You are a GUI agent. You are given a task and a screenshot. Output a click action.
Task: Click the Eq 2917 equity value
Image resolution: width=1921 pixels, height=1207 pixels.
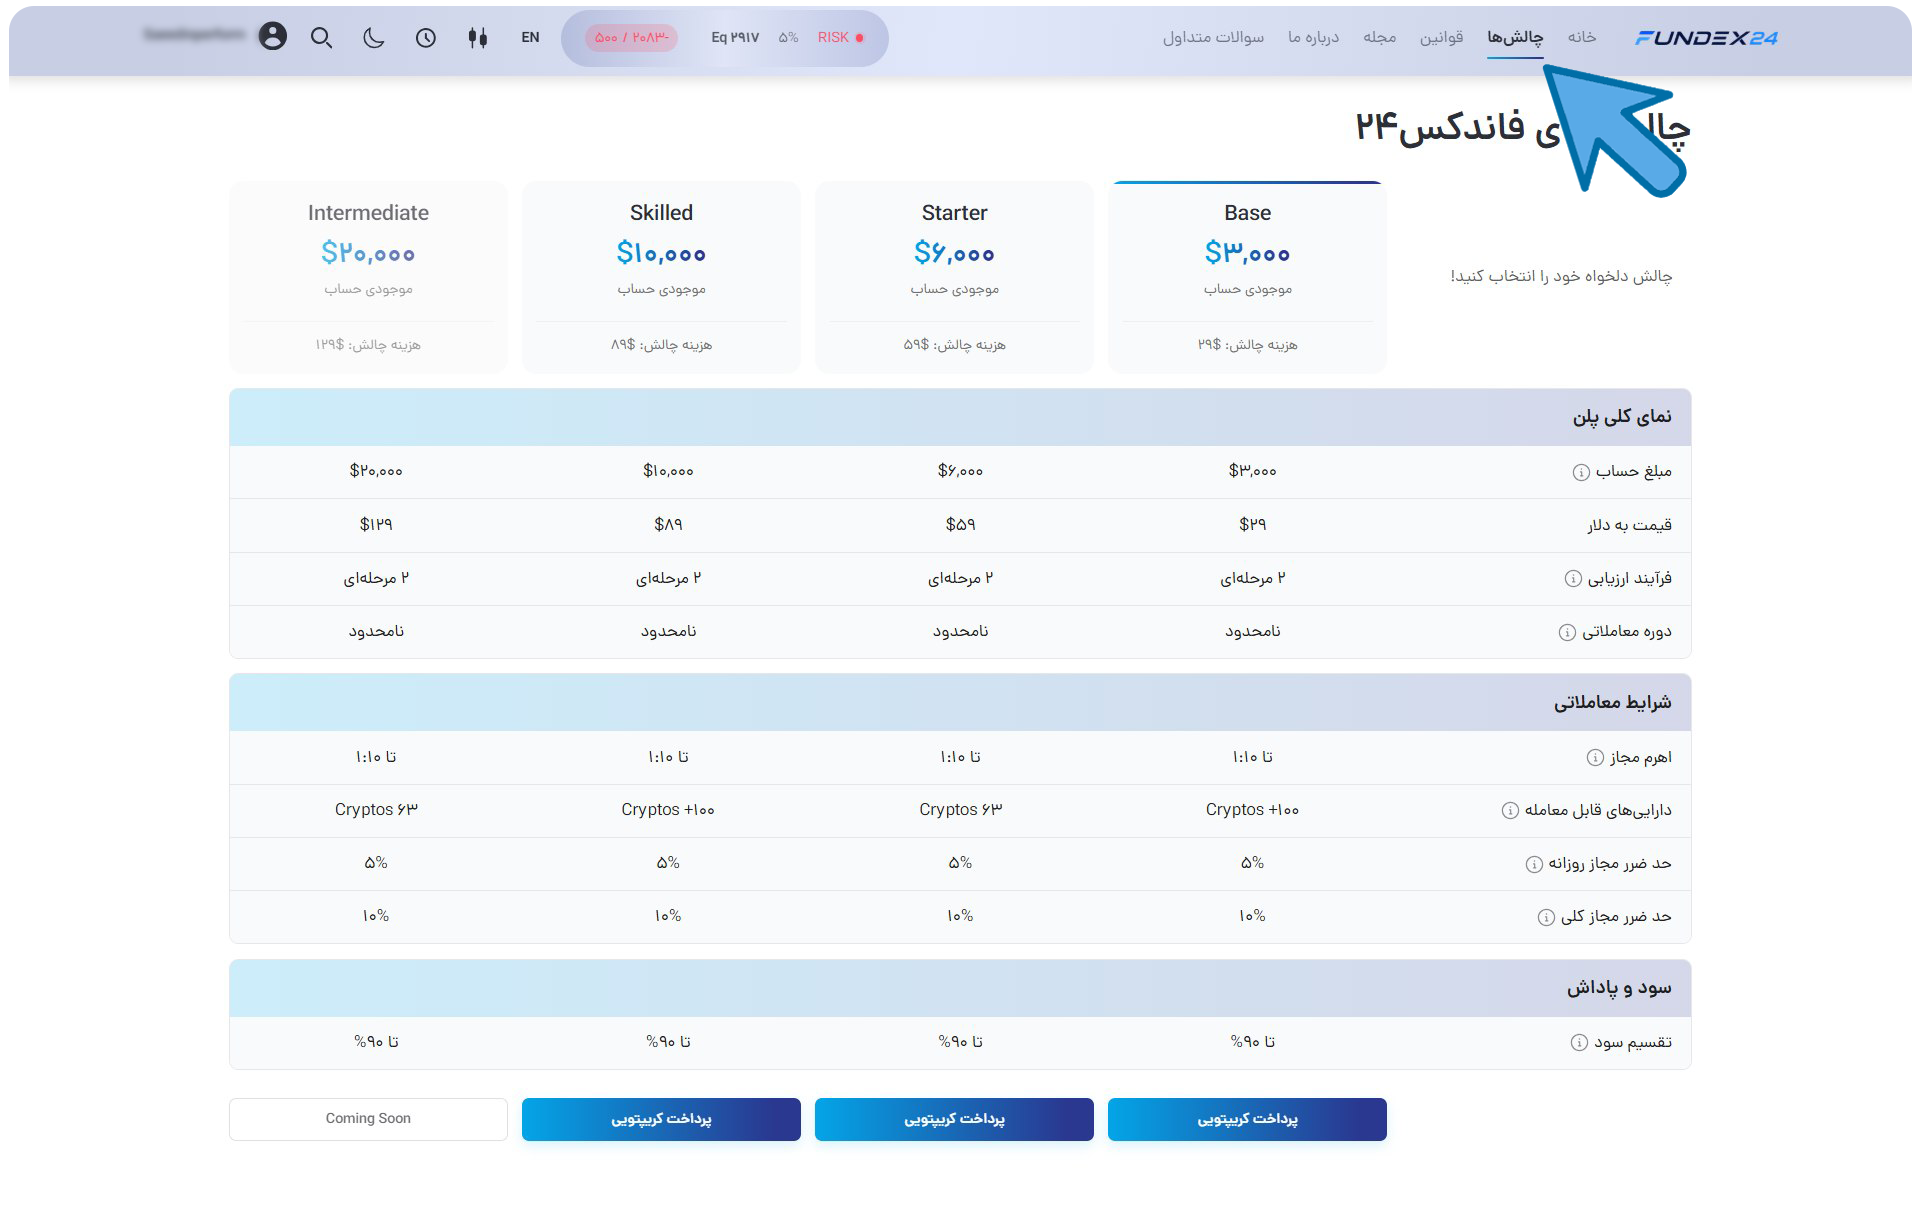pyautogui.click(x=735, y=38)
